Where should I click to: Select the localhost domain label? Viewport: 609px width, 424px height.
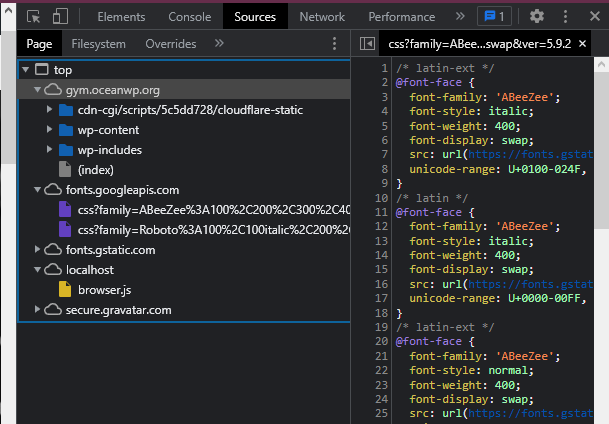click(90, 270)
